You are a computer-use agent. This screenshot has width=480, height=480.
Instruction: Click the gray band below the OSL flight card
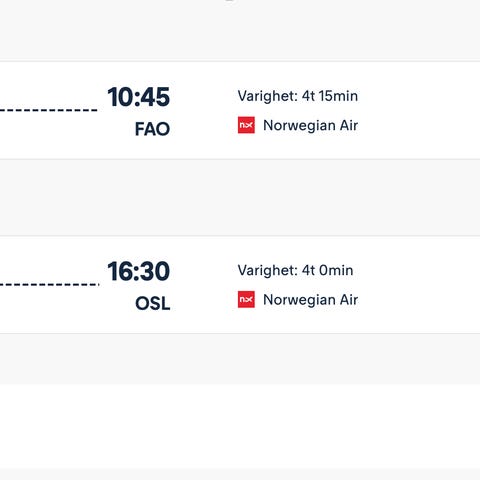point(240,359)
